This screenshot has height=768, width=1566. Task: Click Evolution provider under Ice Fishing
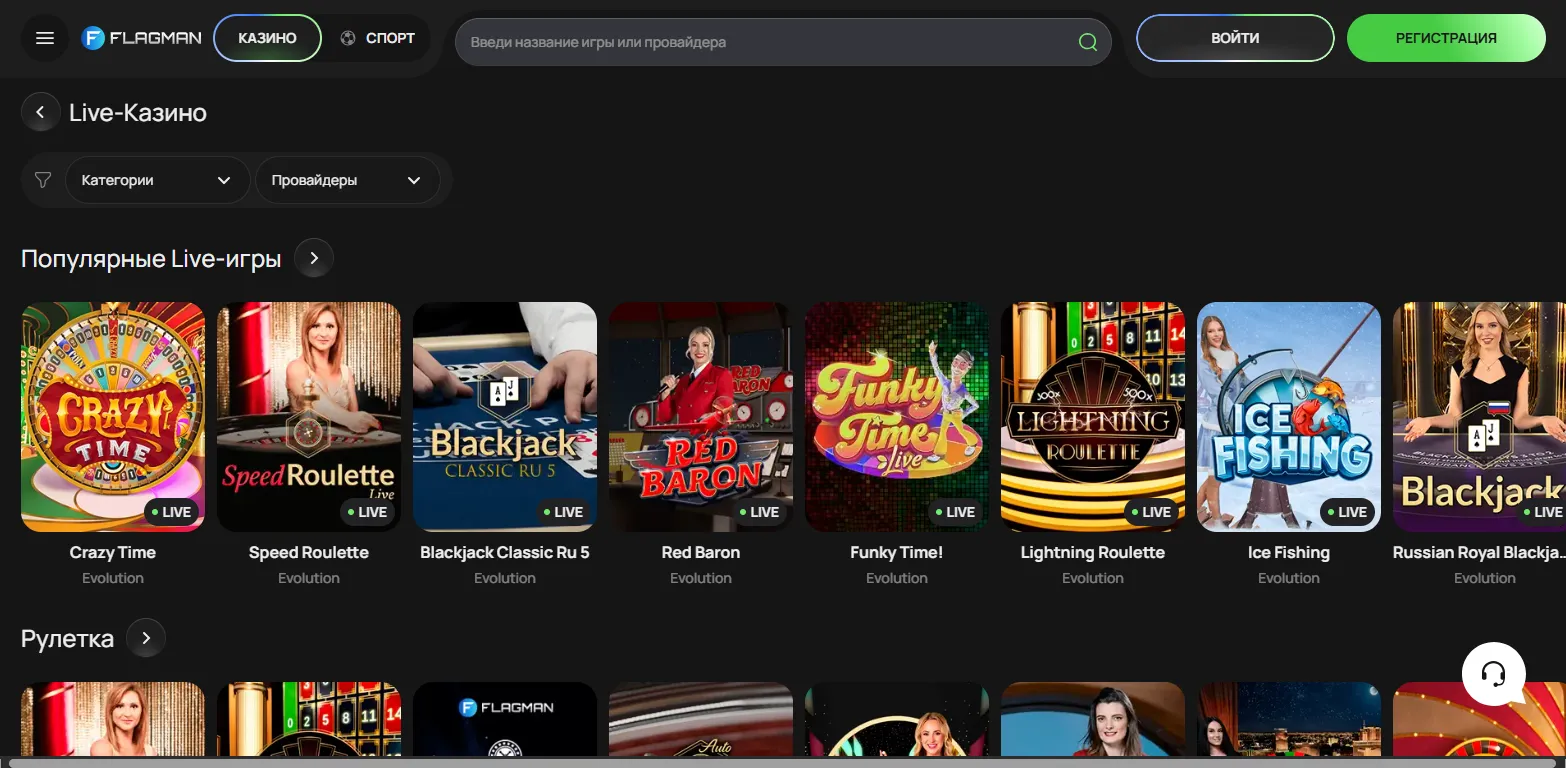[1289, 578]
